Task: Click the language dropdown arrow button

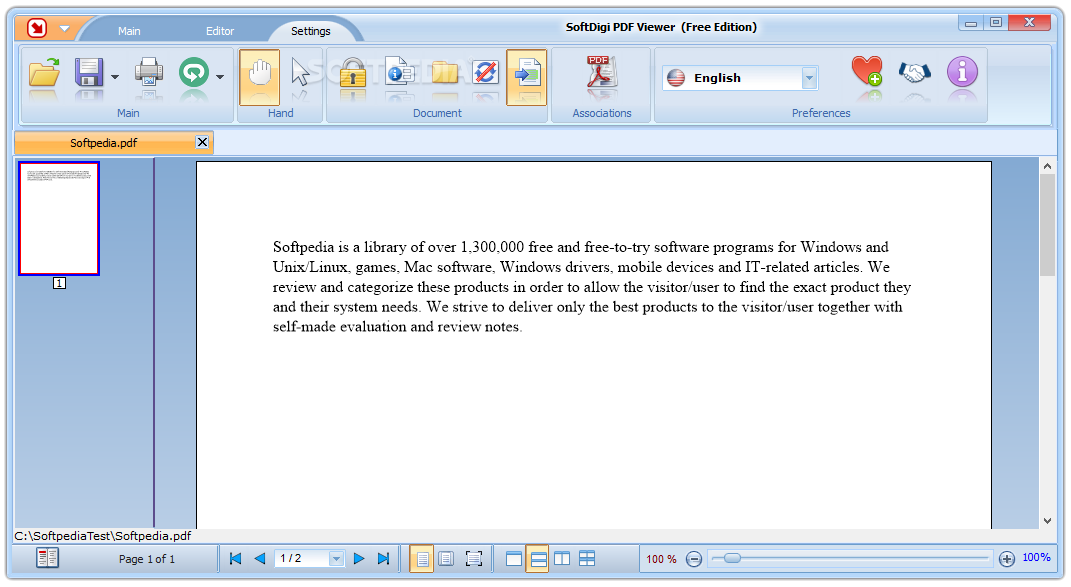Action: coord(809,78)
